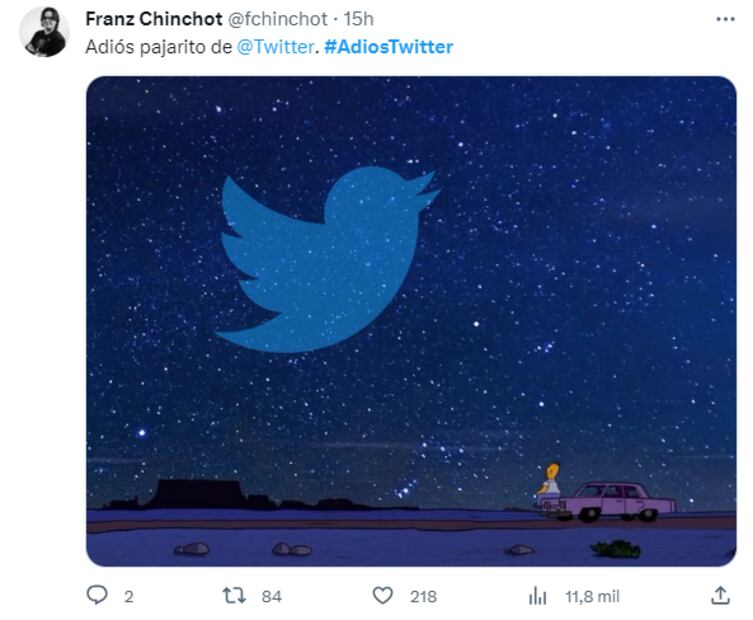Click the views bar chart icon
Image resolution: width=753 pixels, height=620 pixels.
[537, 595]
